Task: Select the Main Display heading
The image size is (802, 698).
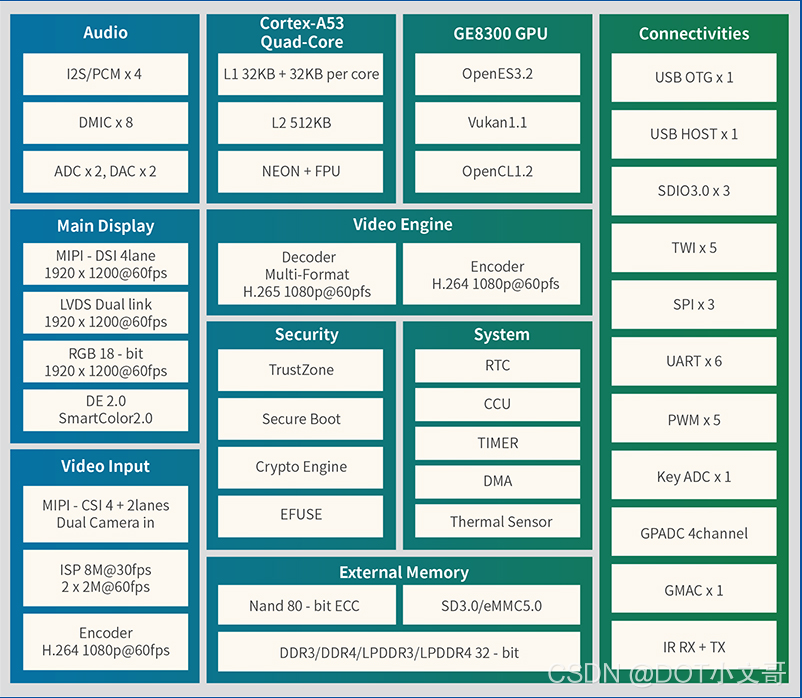Action: tap(105, 226)
